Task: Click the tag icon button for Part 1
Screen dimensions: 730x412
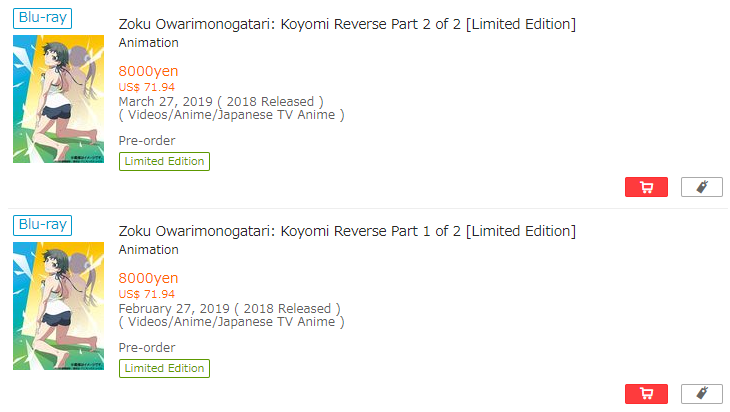Action: 701,394
